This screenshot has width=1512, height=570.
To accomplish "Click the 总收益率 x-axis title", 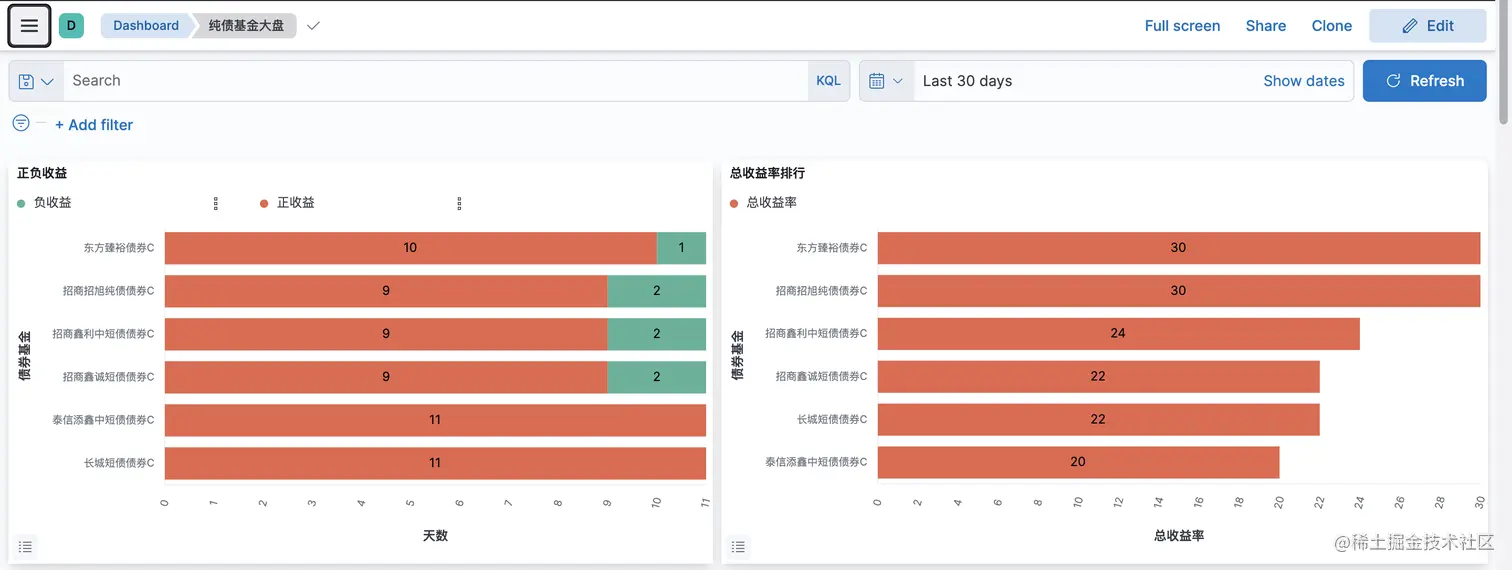I will [1179, 536].
